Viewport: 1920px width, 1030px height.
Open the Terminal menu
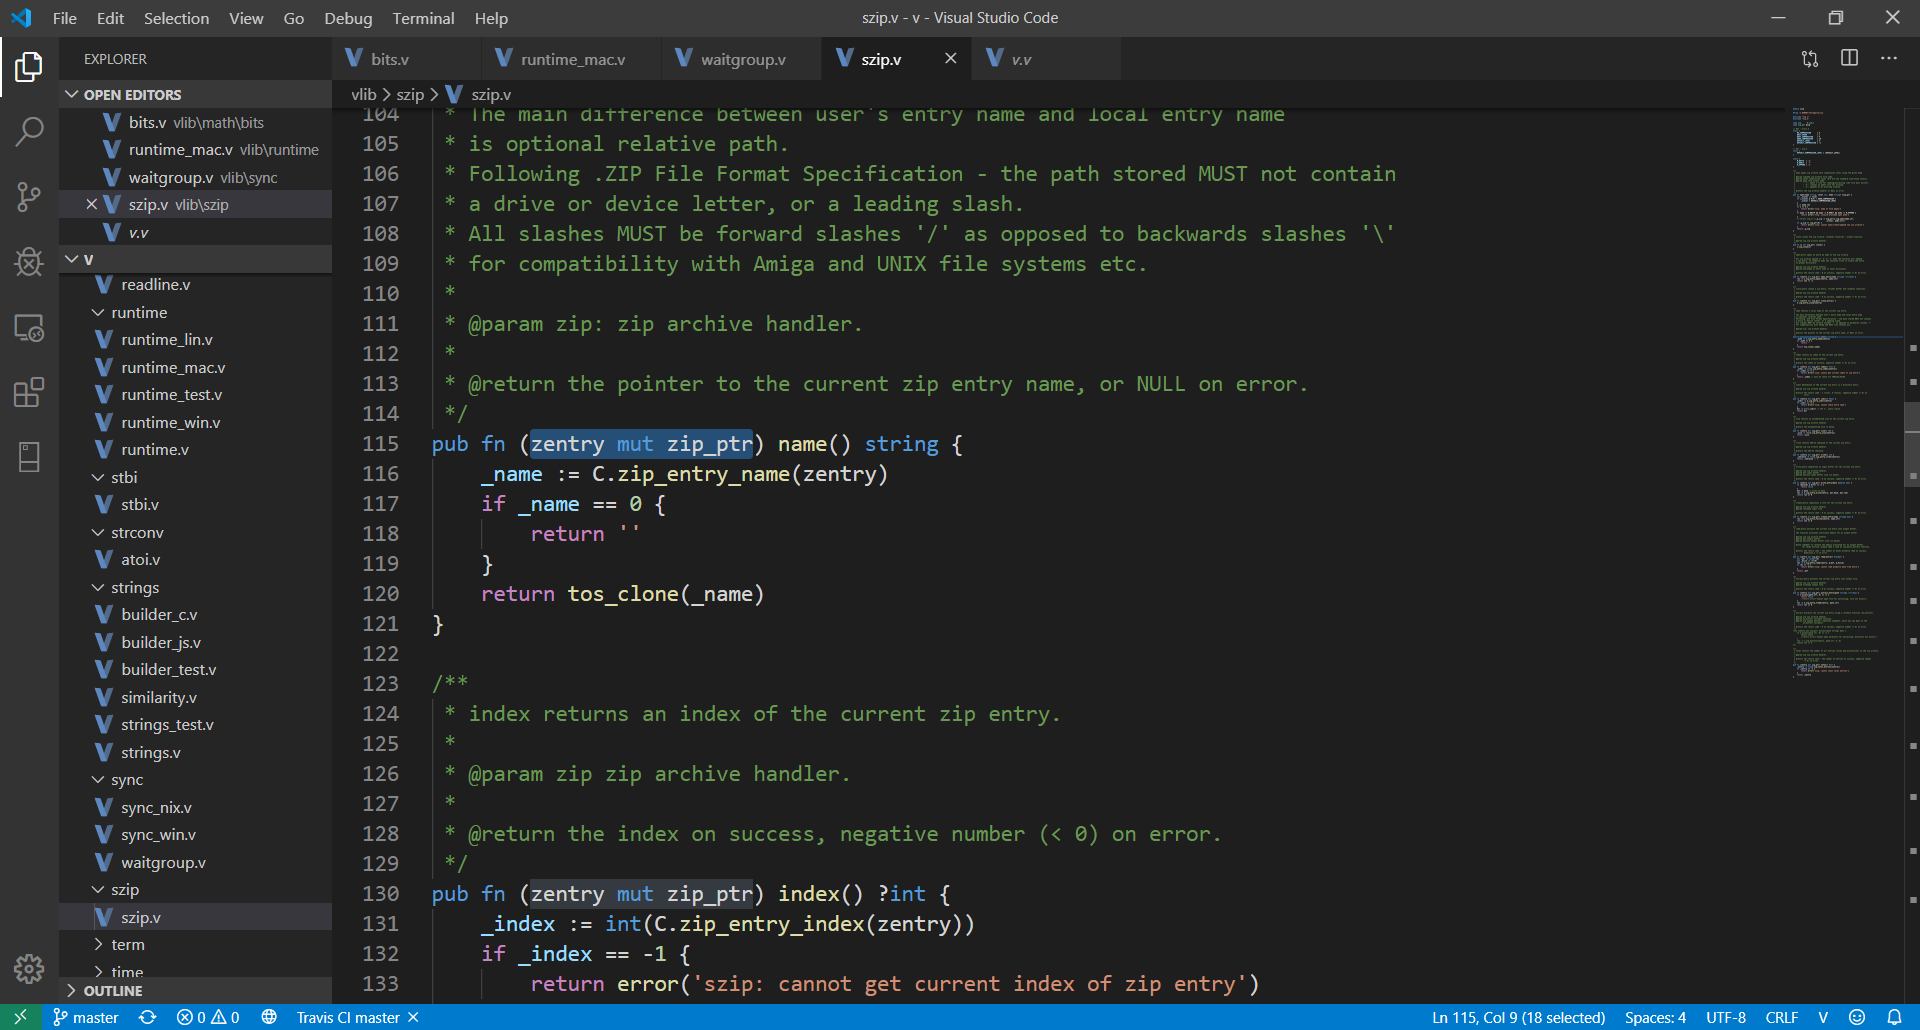coord(423,18)
